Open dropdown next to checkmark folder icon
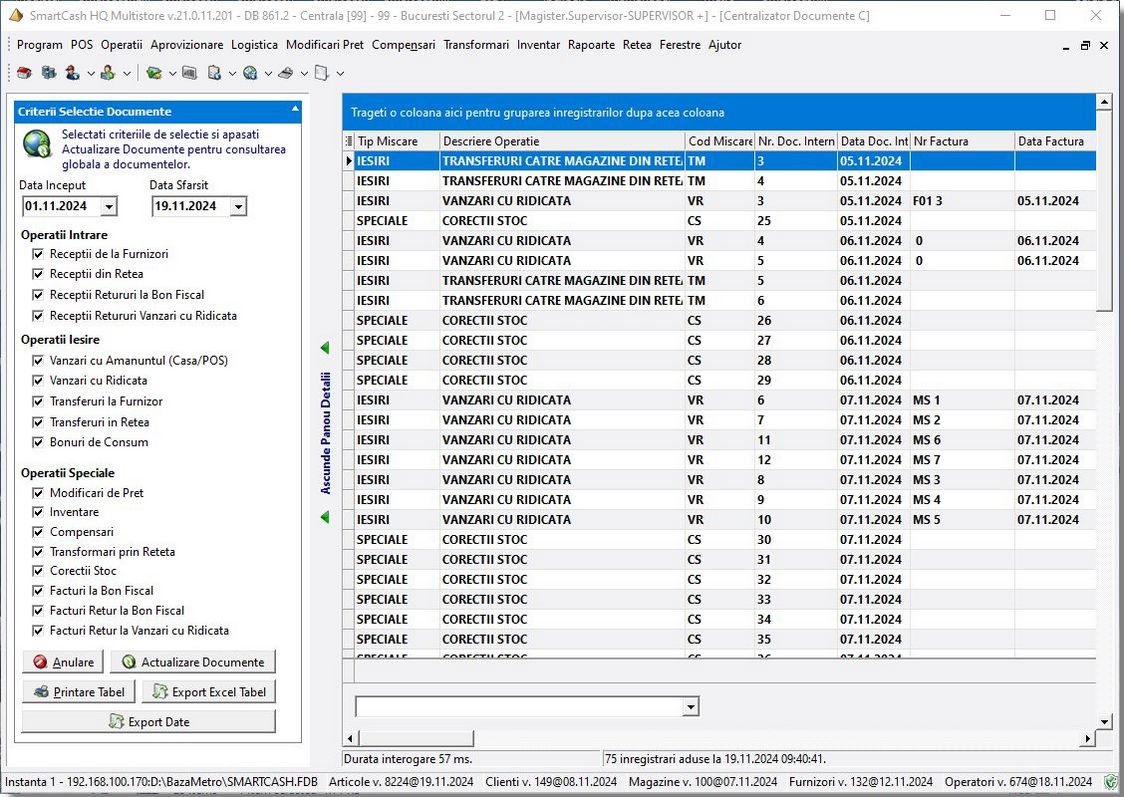The height and width of the screenshot is (797, 1124). coord(172,73)
